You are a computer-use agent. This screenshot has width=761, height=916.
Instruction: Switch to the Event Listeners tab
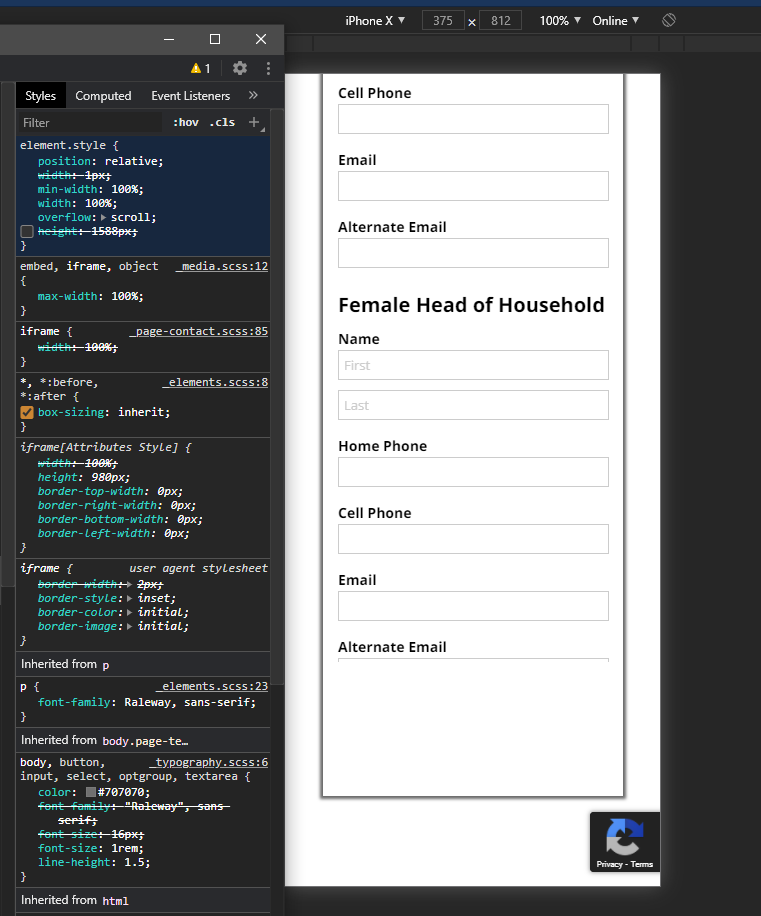pos(190,96)
